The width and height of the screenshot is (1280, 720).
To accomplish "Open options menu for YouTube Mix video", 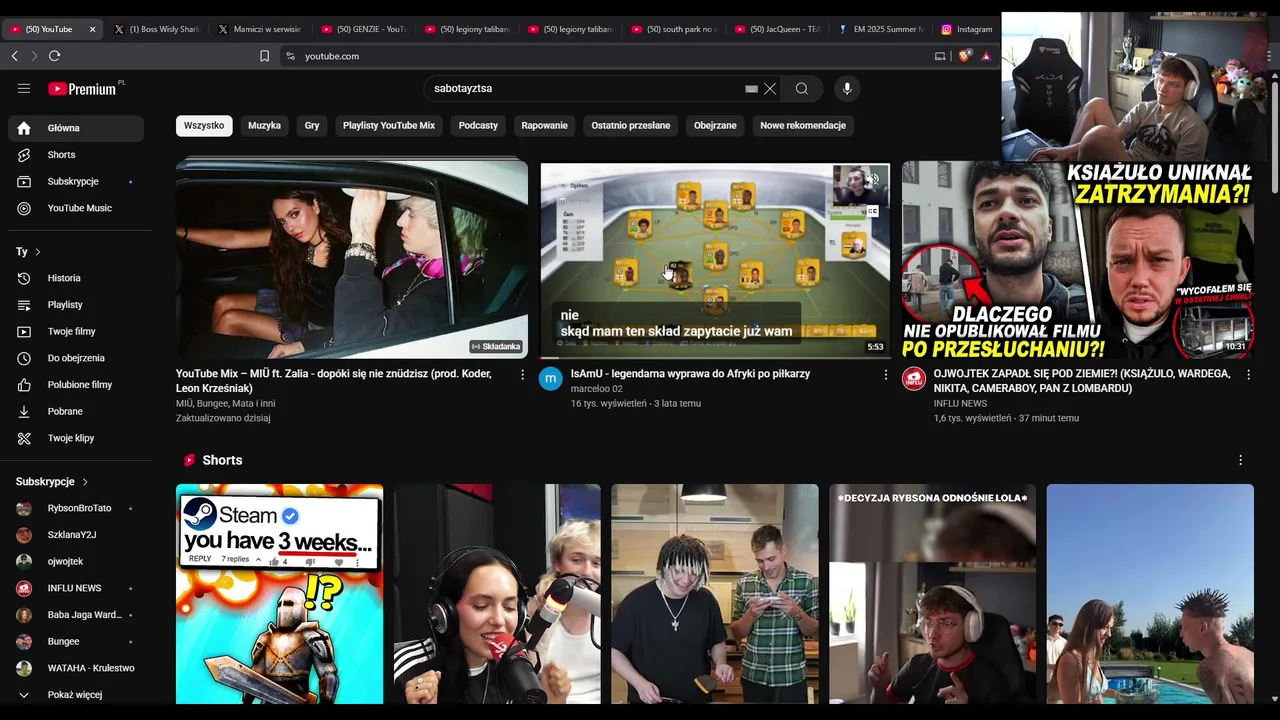I will point(522,374).
